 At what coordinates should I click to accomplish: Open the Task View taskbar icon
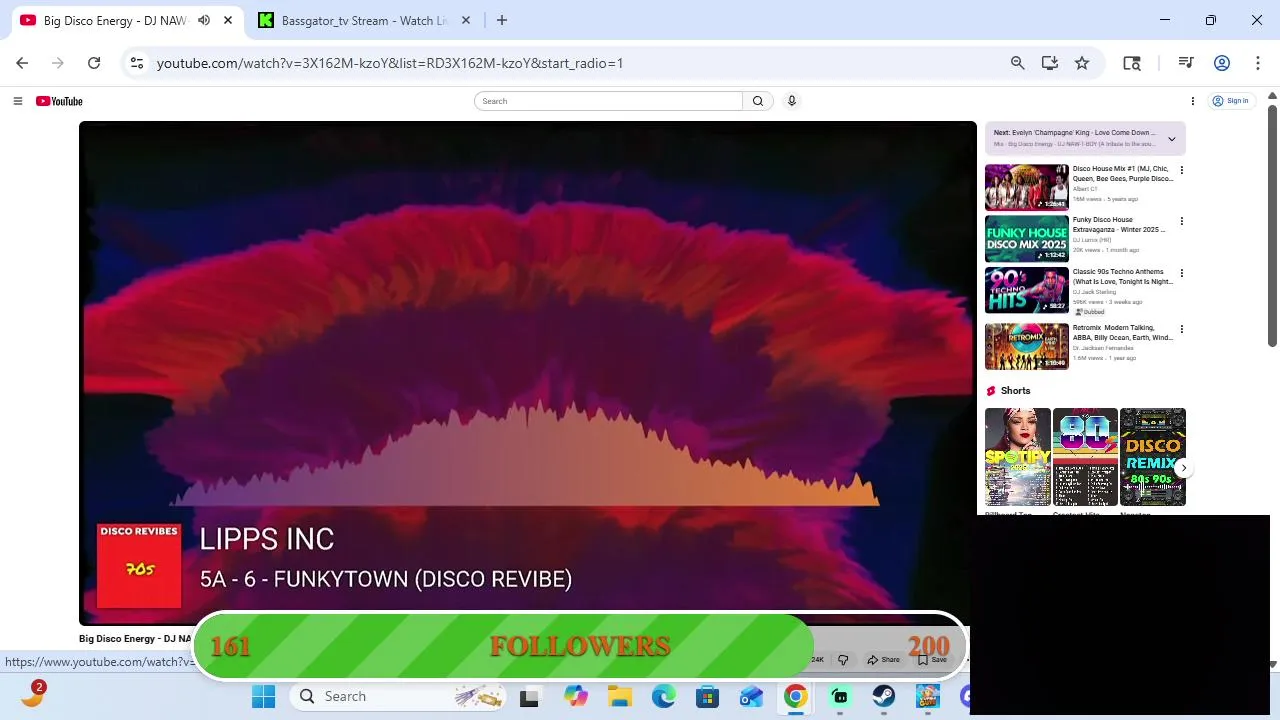pyautogui.click(x=529, y=697)
